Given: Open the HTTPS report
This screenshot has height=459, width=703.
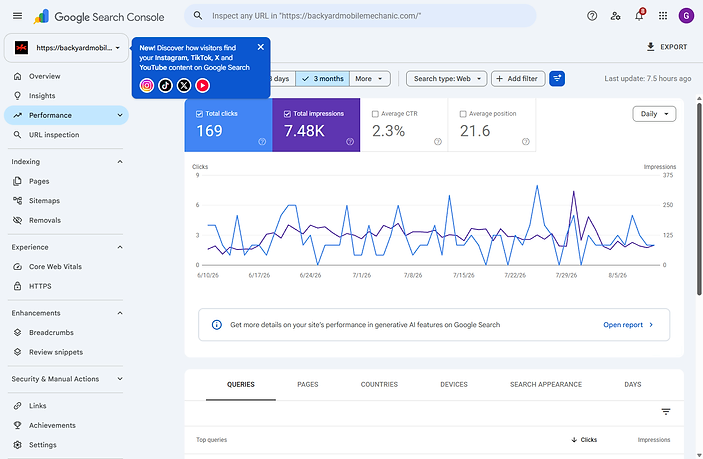Looking at the screenshot, I should coord(66,286).
